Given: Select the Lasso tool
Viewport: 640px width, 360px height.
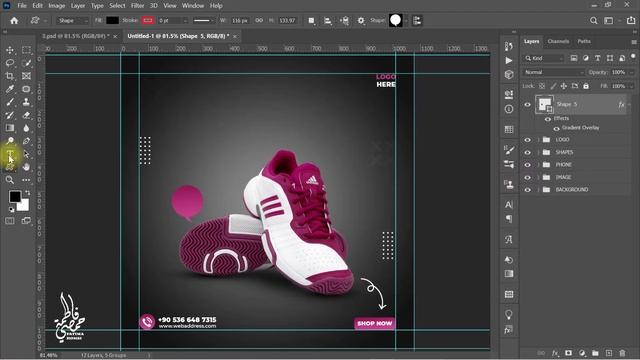Looking at the screenshot, I should [10, 63].
